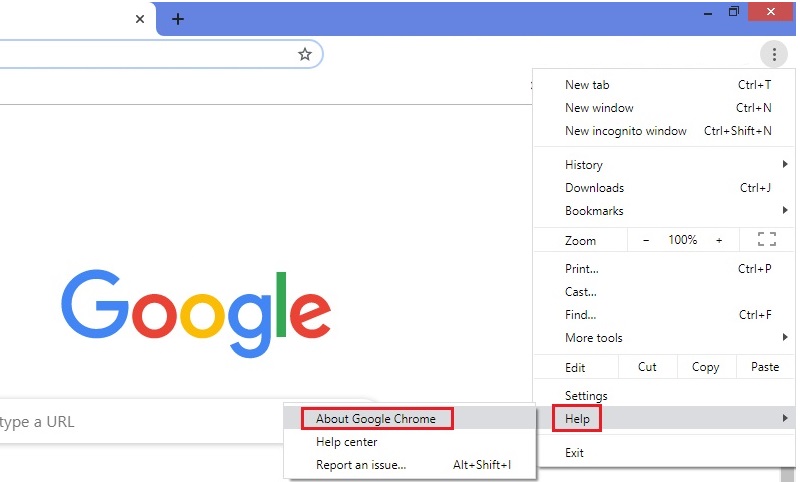Select About Google Chrome
This screenshot has height=482, width=800.
376,419
